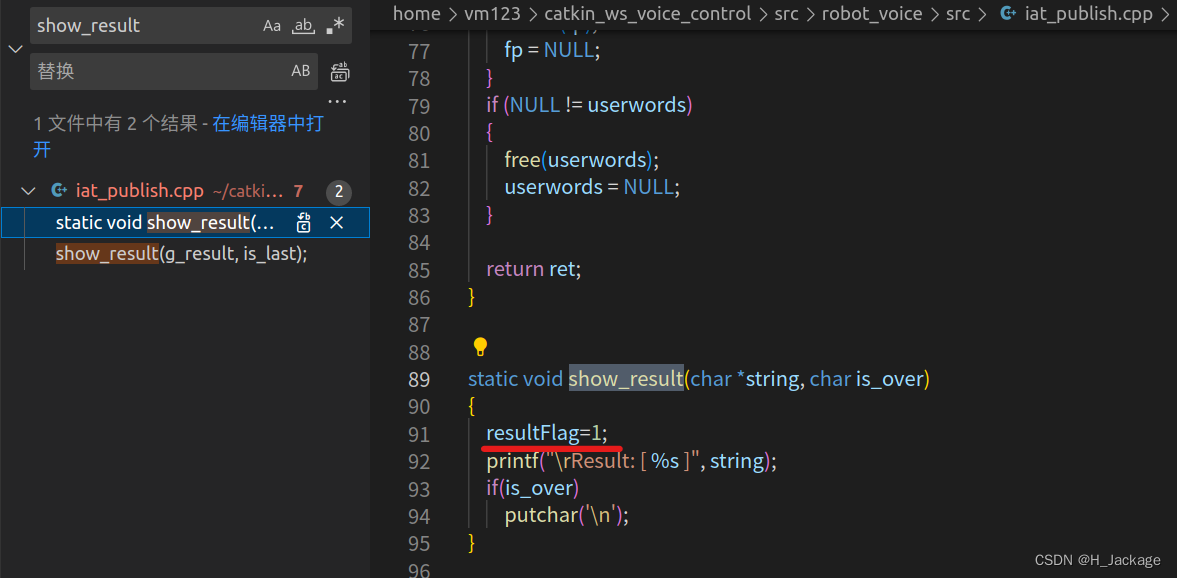Click if(is_over) line
Viewport: 1177px width, 578px height.
tap(532, 489)
